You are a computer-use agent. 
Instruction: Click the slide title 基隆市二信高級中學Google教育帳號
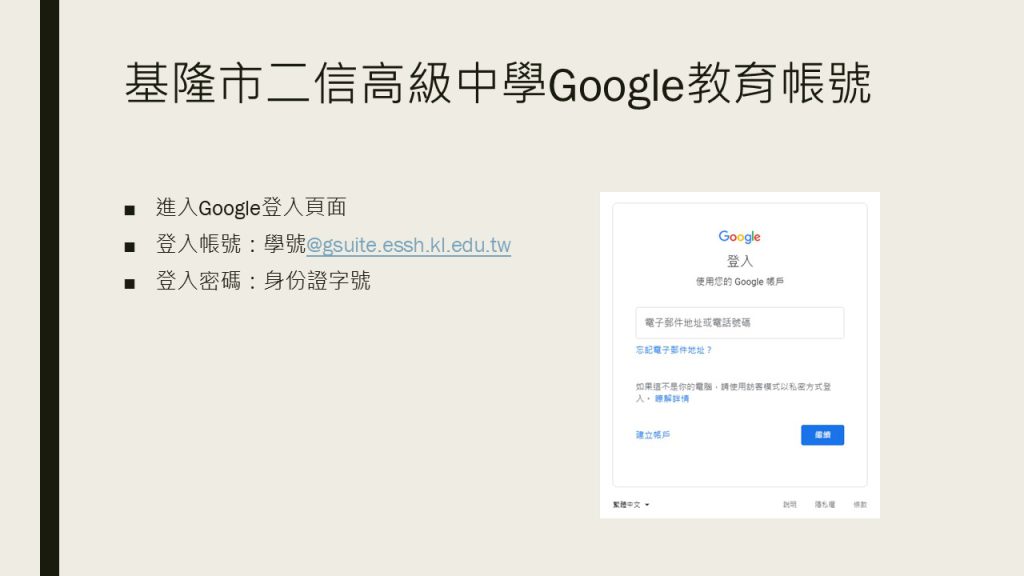click(498, 84)
